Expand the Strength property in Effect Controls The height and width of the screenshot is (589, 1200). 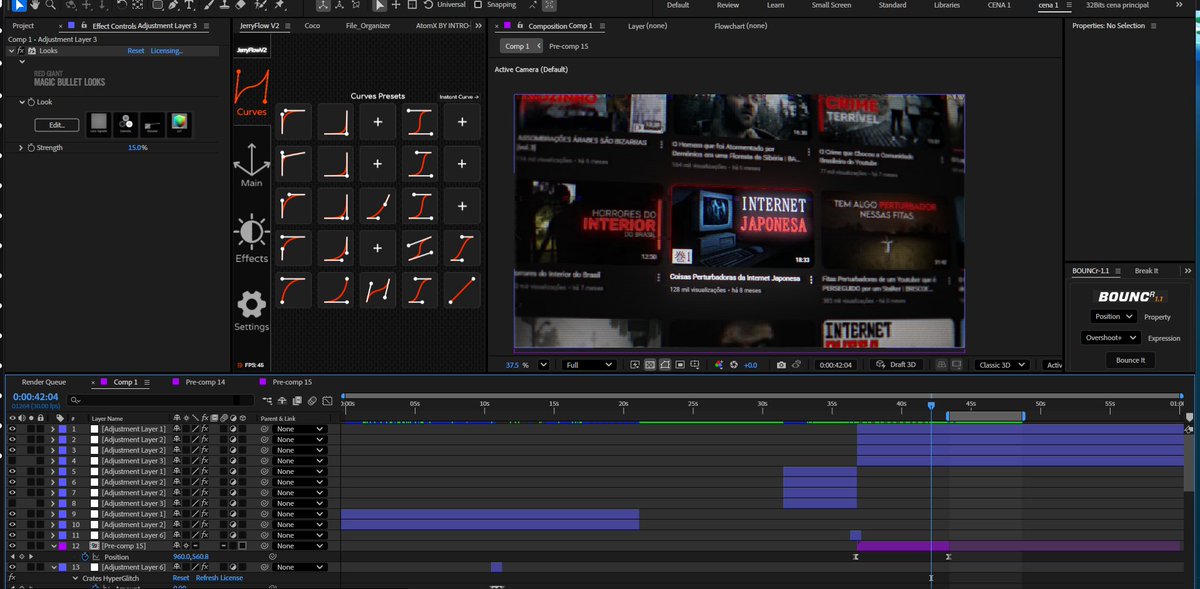coord(21,148)
